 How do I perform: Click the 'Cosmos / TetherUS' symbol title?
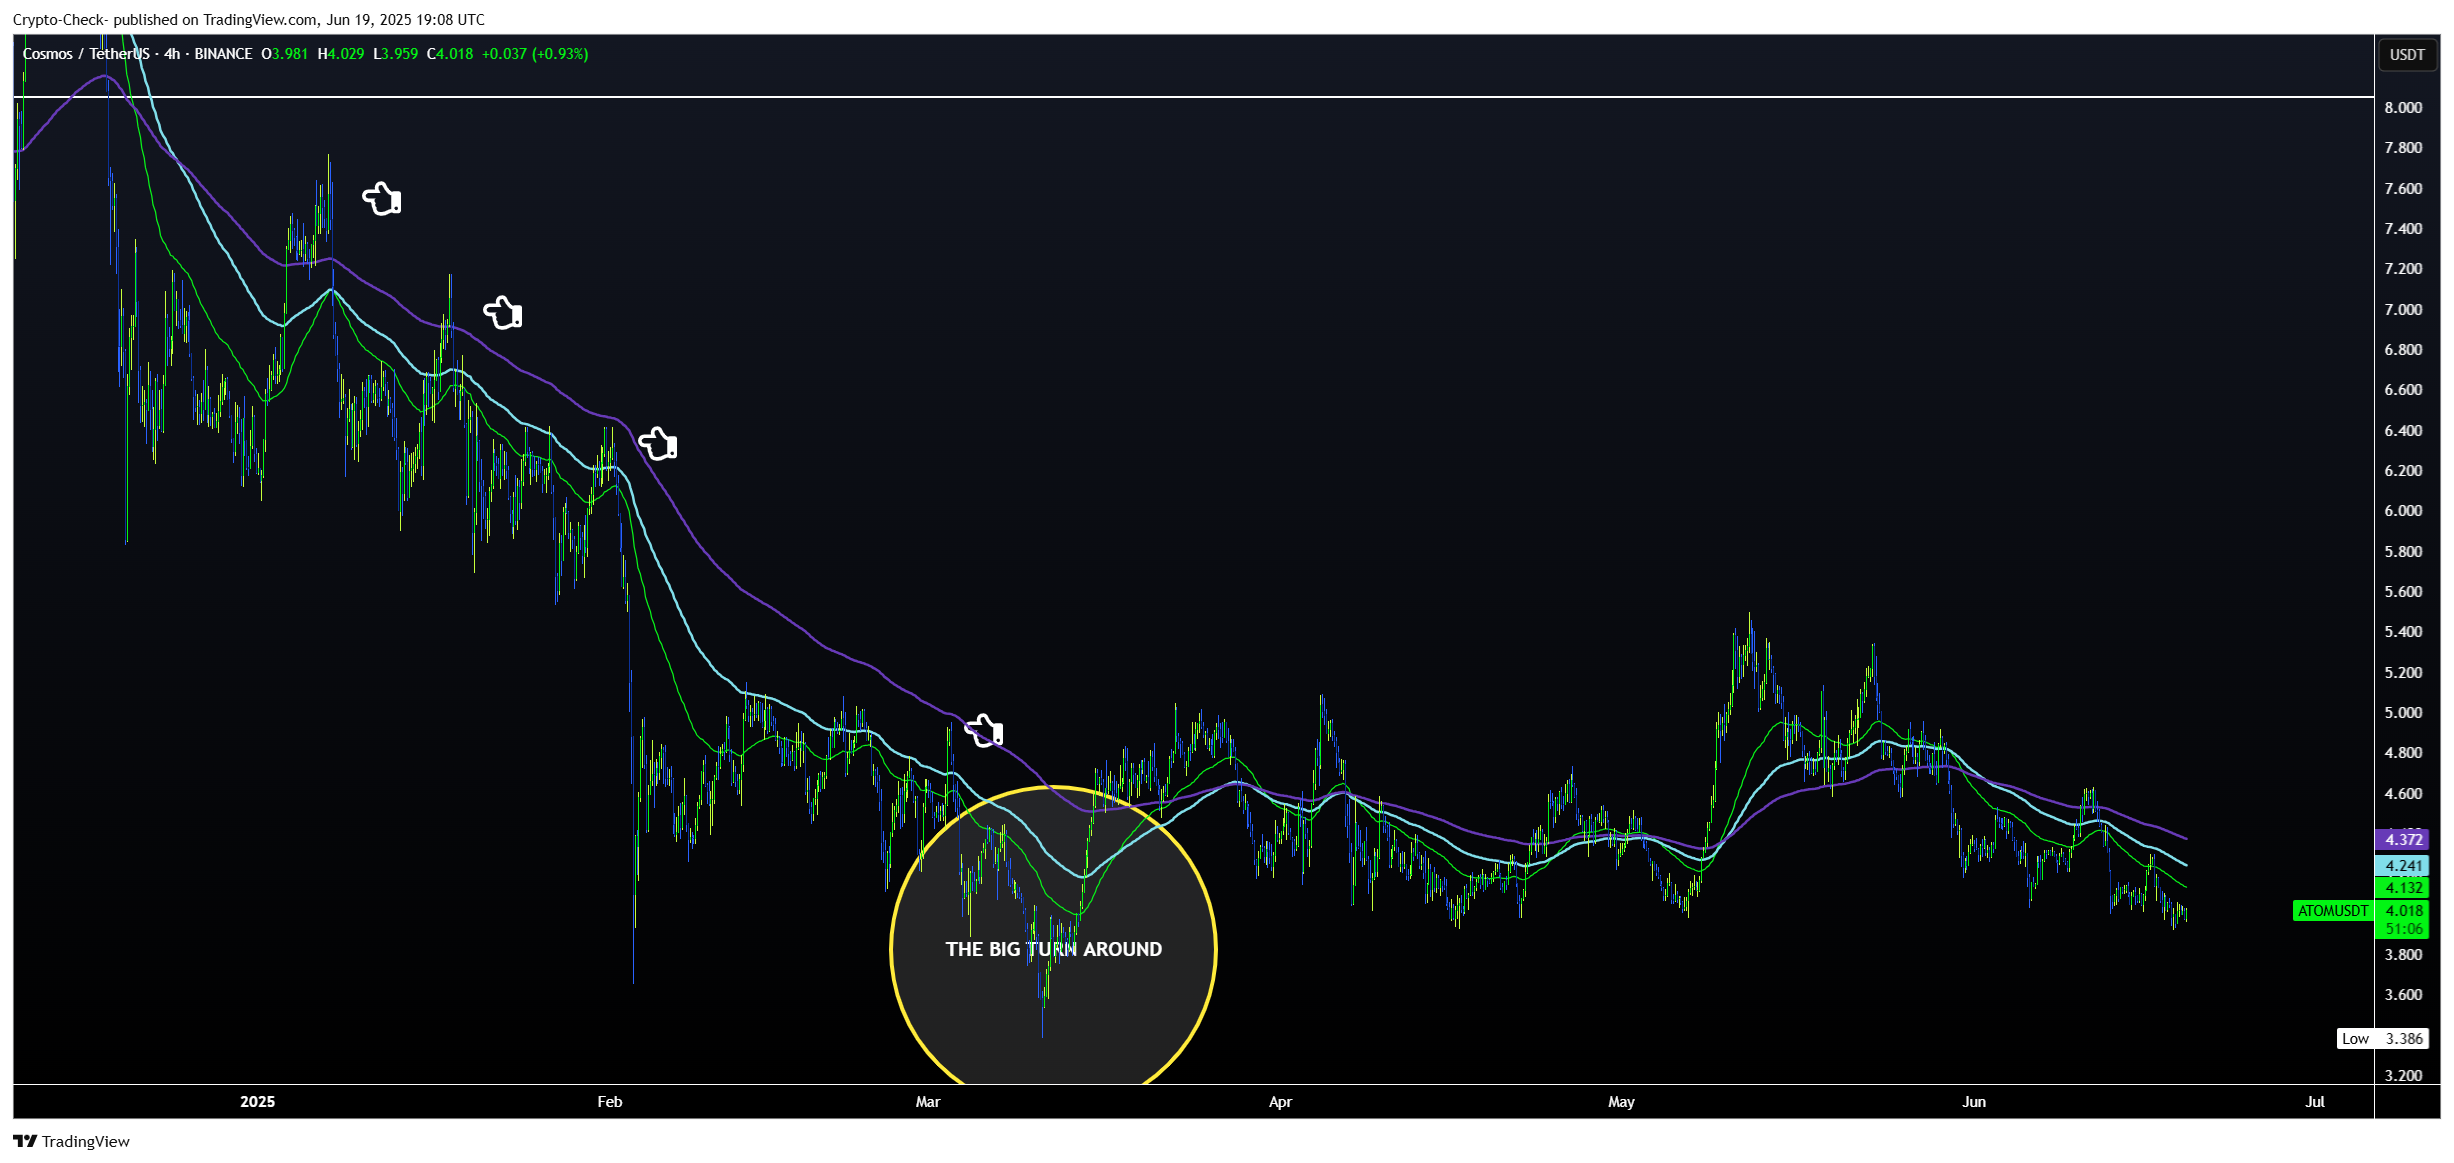click(x=86, y=54)
